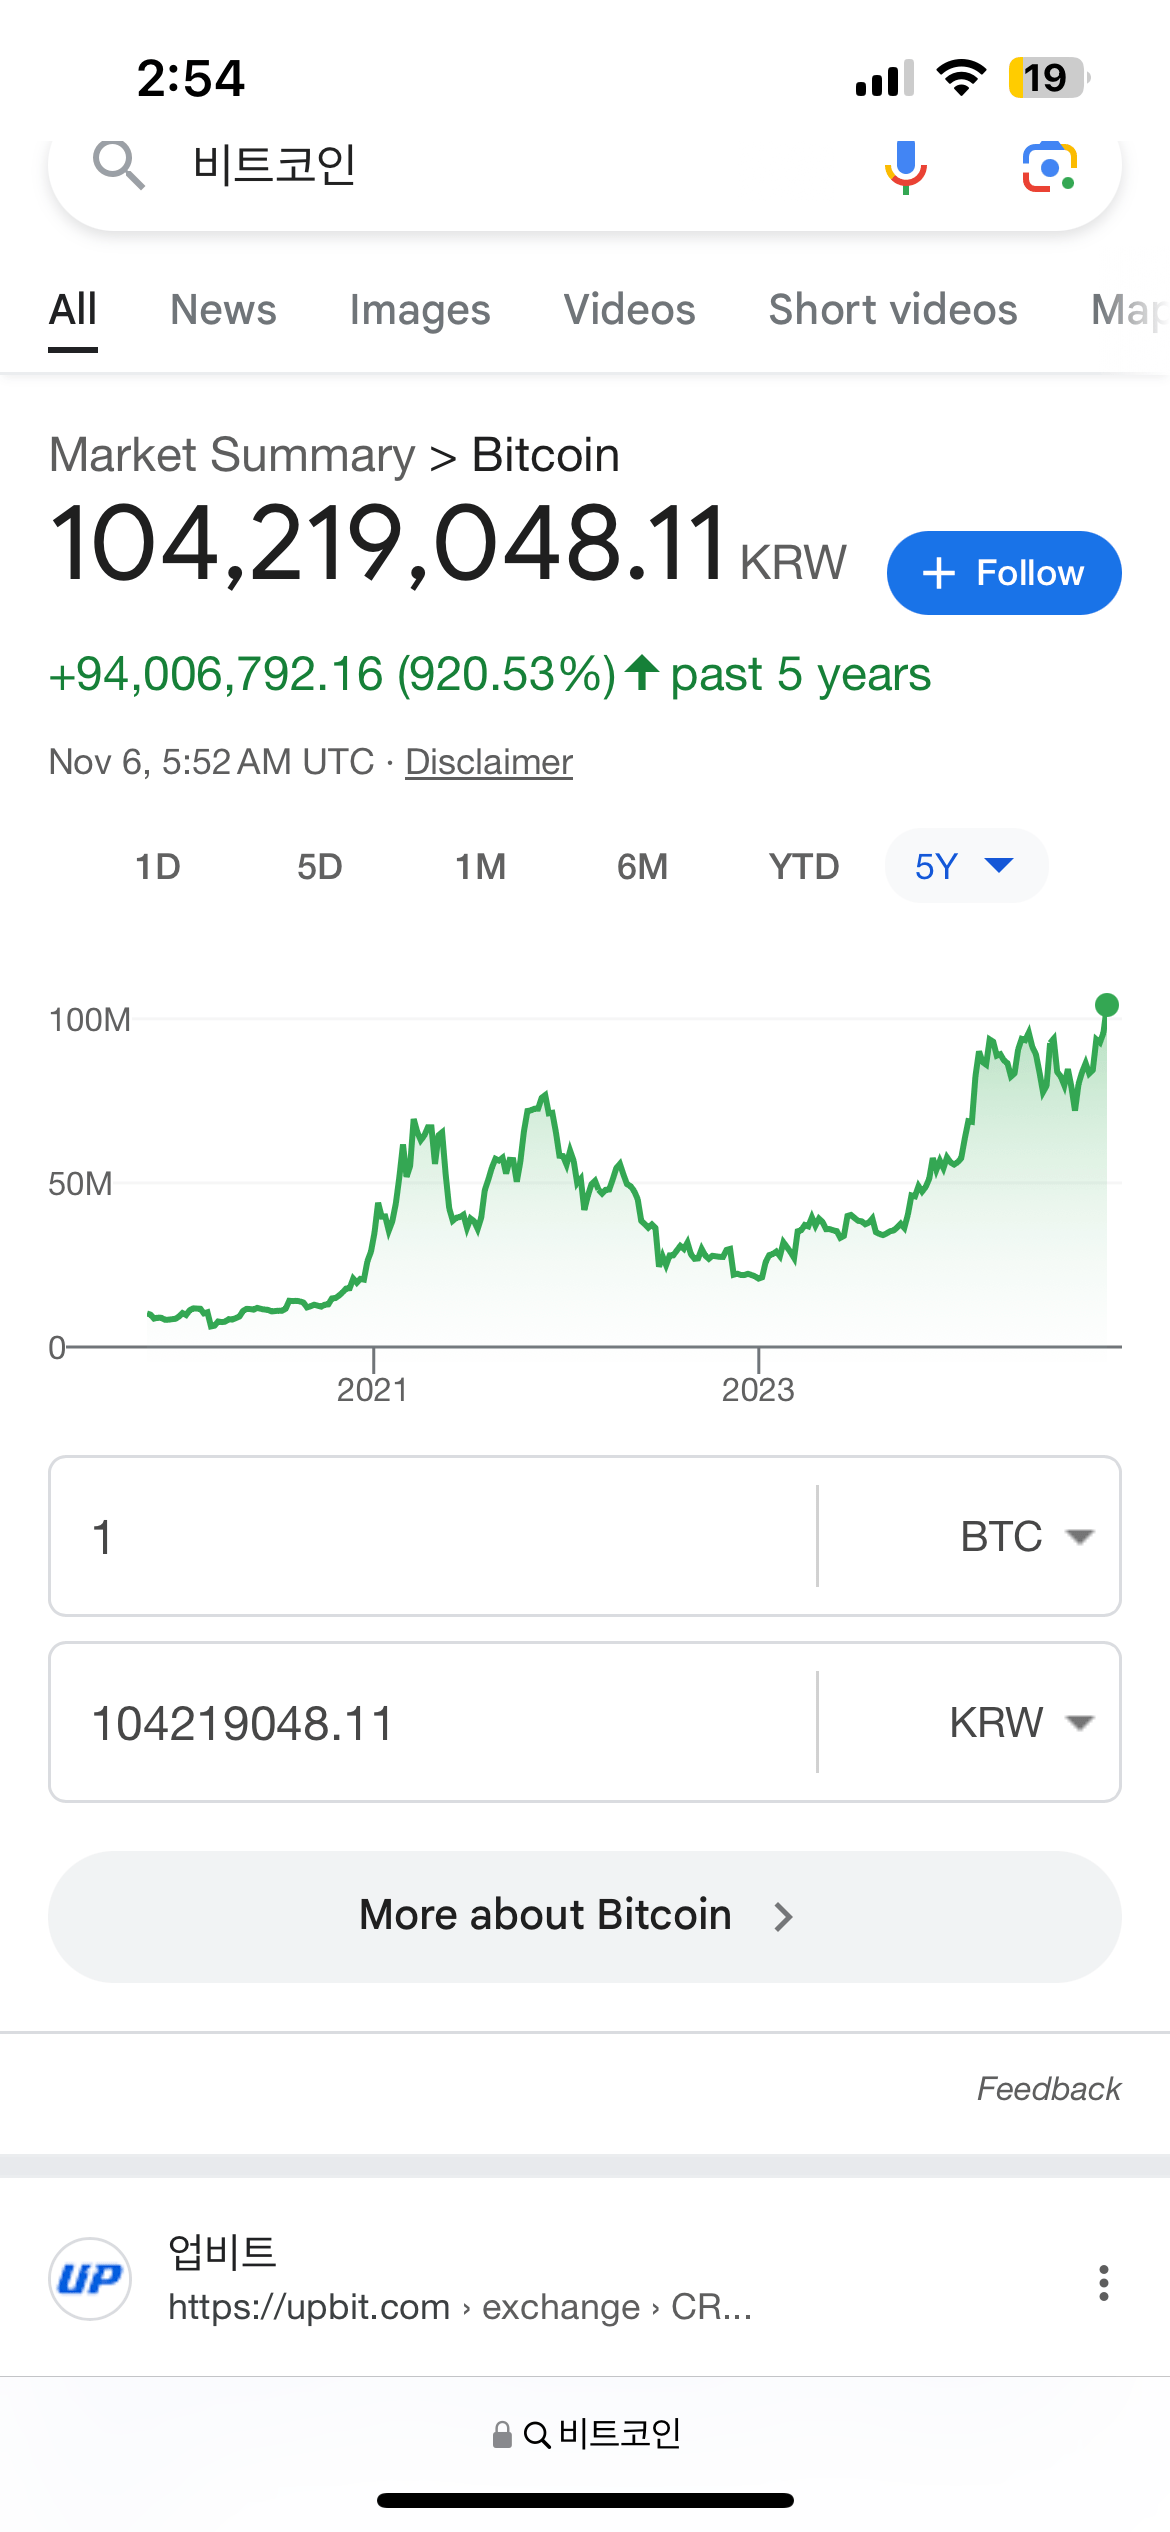Switch to the News tab
Viewport: 1170px width, 2532px height.
click(223, 310)
